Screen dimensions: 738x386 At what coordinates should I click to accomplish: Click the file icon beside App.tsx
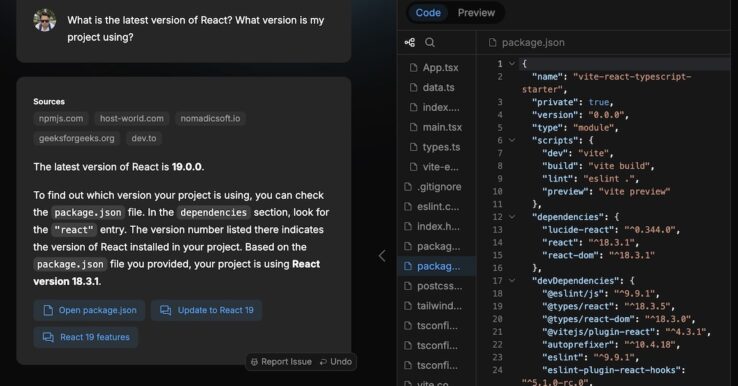[413, 68]
